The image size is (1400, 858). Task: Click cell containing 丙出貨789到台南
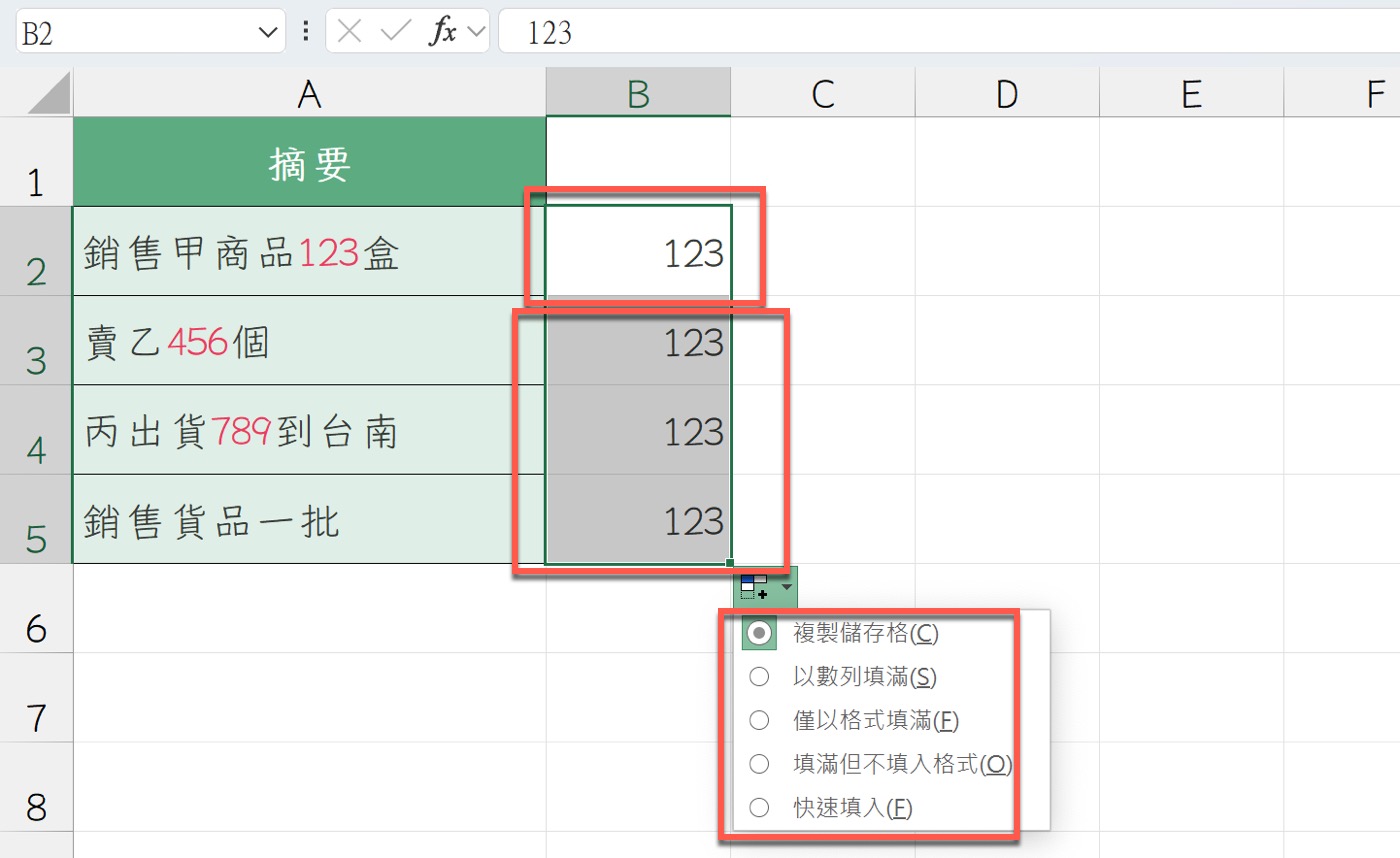[x=310, y=430]
